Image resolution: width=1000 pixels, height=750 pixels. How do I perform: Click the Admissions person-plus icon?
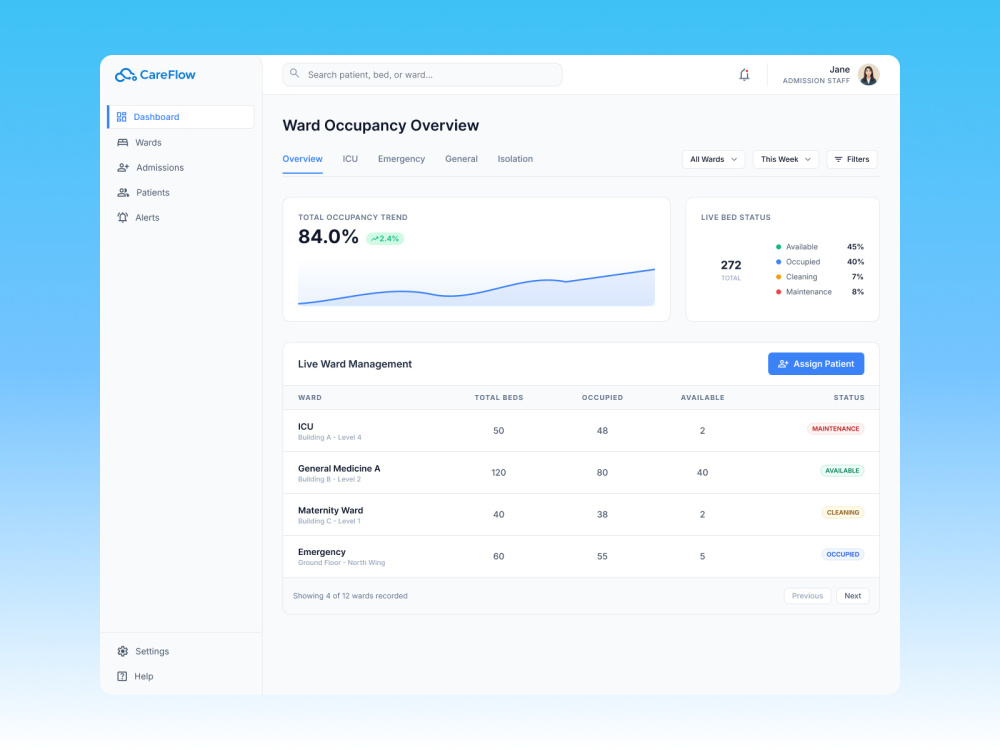(x=123, y=168)
